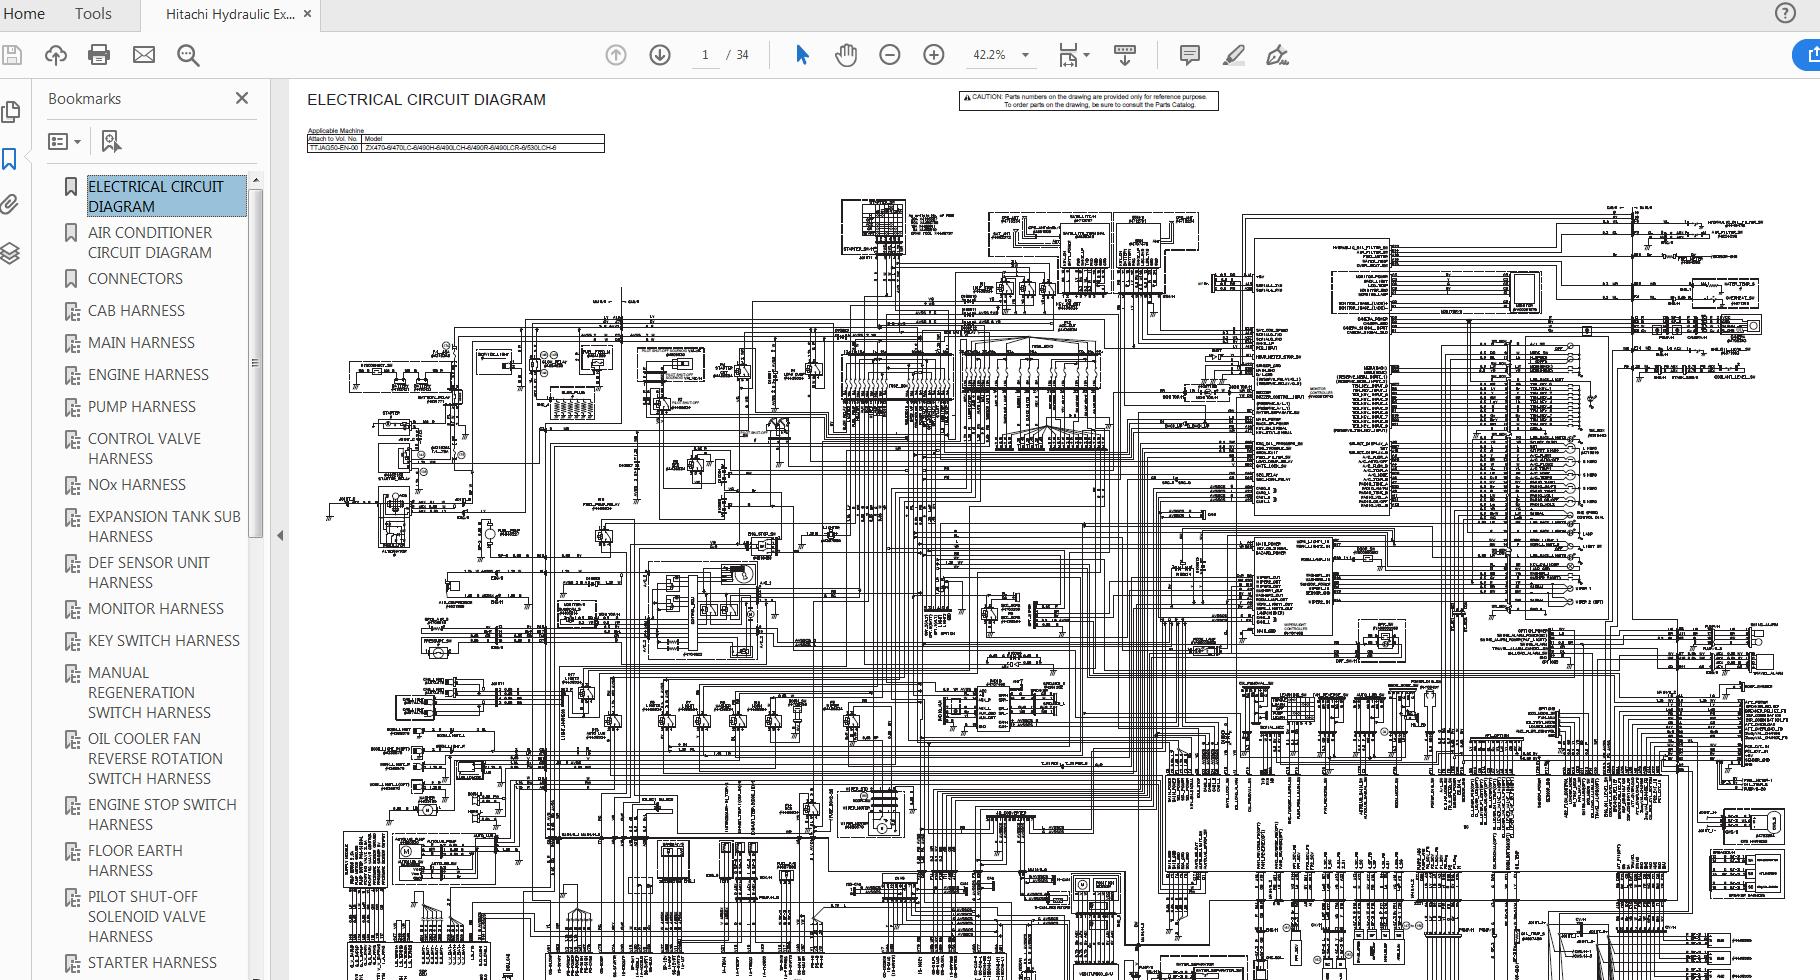Open DEF SENSOR UNIT HARNESS bookmark
The image size is (1820, 980).
(x=149, y=572)
